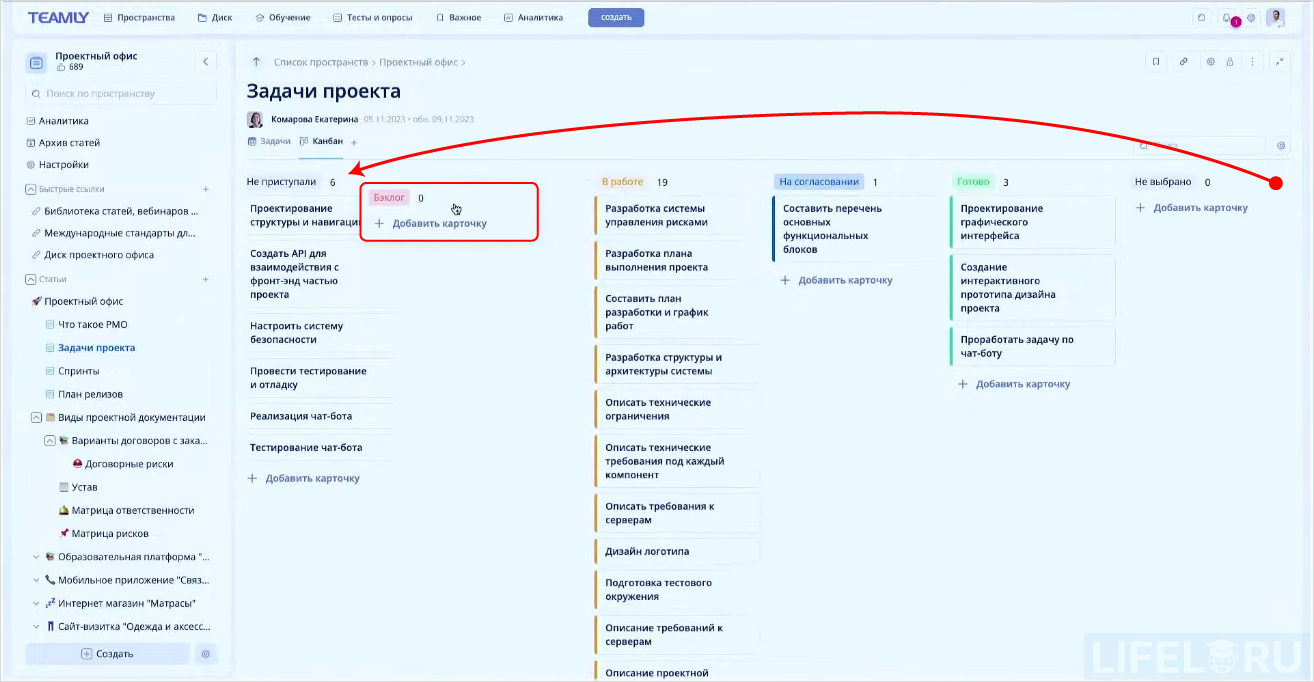Open board settings gear next to search field
This screenshot has width=1314, height=682.
click(1280, 144)
